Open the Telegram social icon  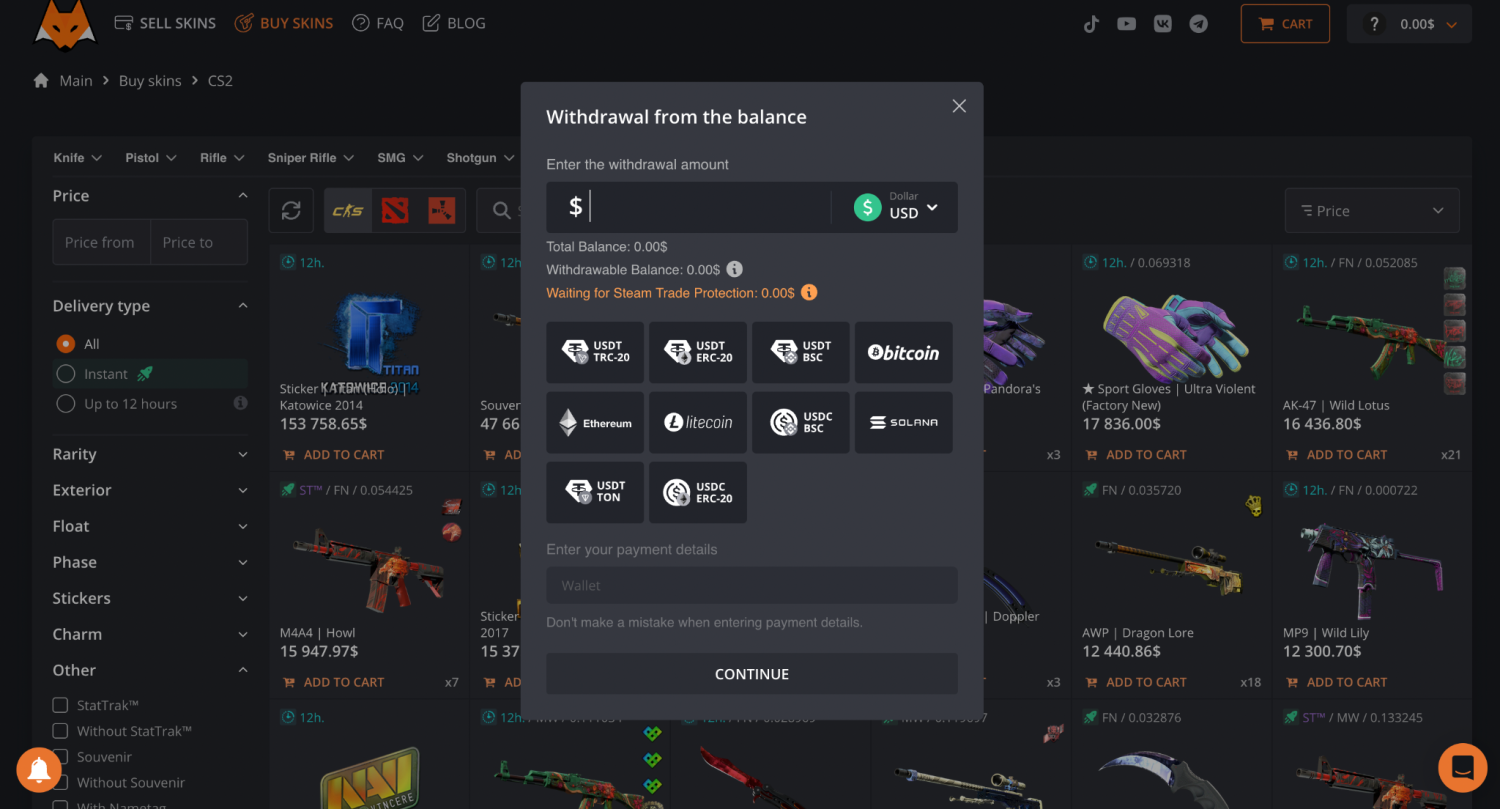(1198, 23)
